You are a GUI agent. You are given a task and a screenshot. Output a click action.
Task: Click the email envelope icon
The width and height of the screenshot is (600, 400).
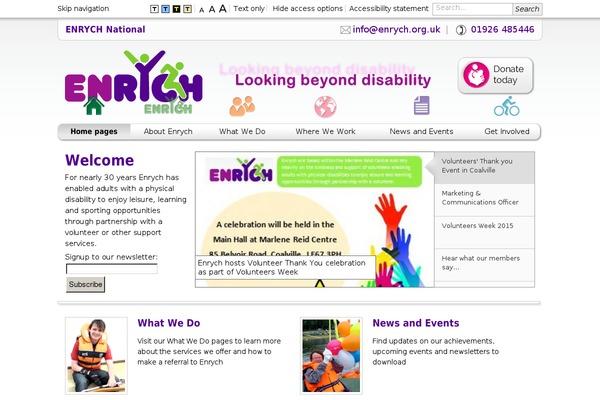click(x=345, y=30)
